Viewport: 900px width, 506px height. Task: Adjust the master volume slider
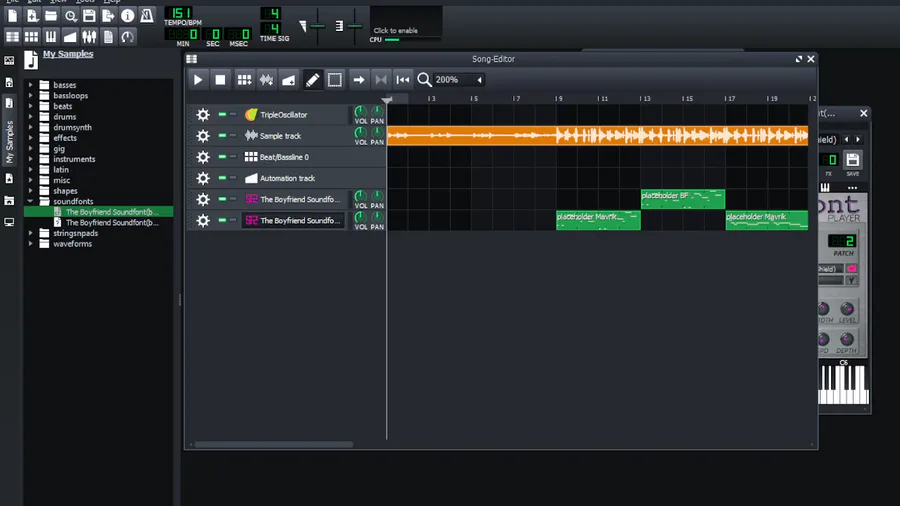coord(317,26)
